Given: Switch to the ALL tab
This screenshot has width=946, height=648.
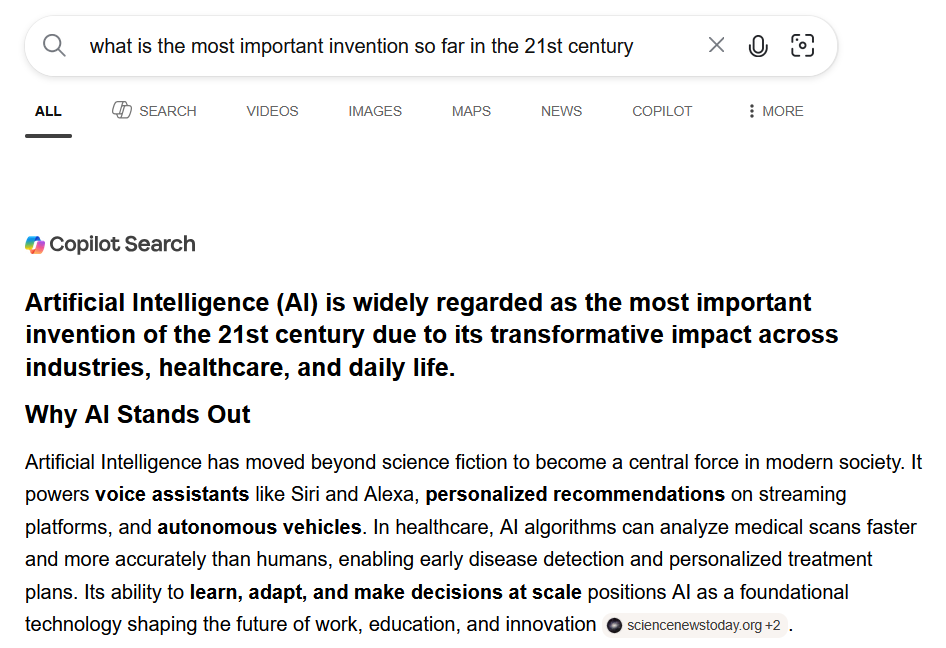Looking at the screenshot, I should click(x=48, y=112).
